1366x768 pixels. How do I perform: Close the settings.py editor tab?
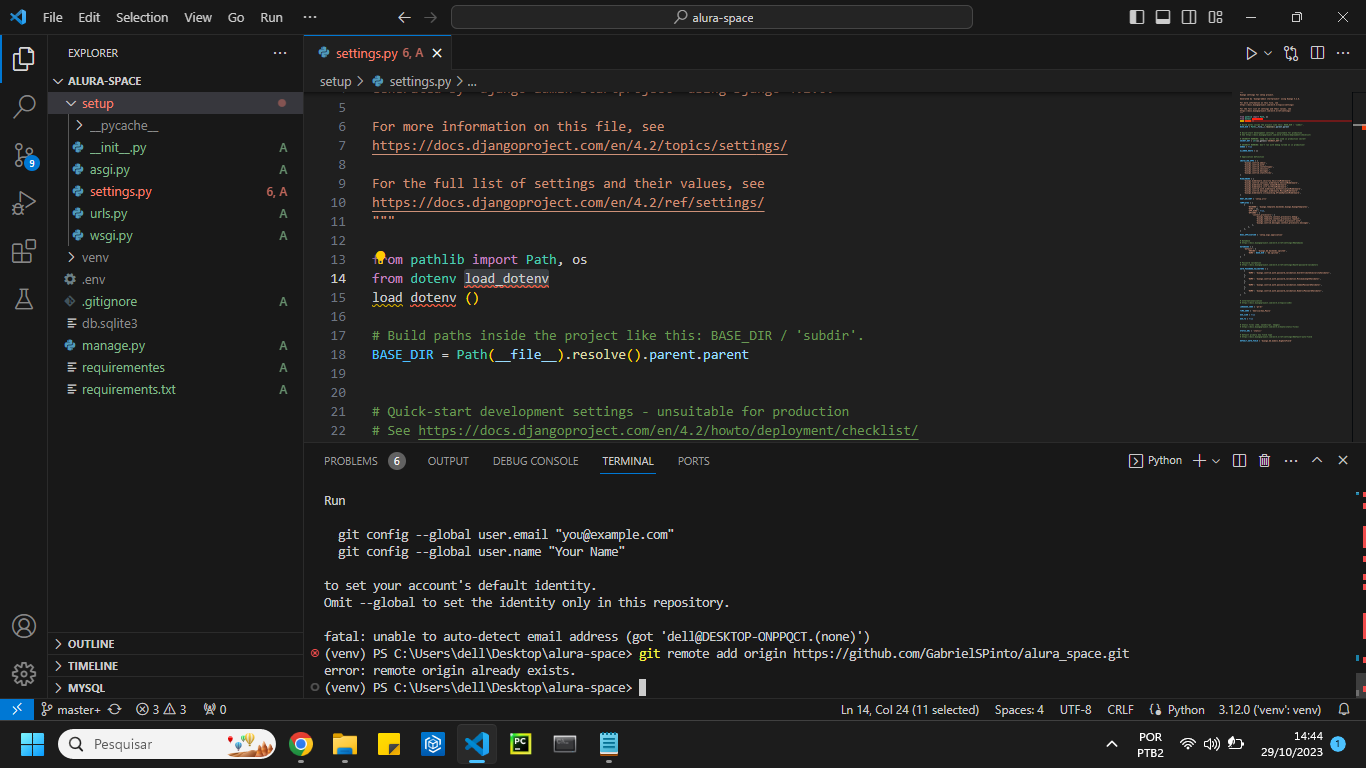tap(437, 53)
